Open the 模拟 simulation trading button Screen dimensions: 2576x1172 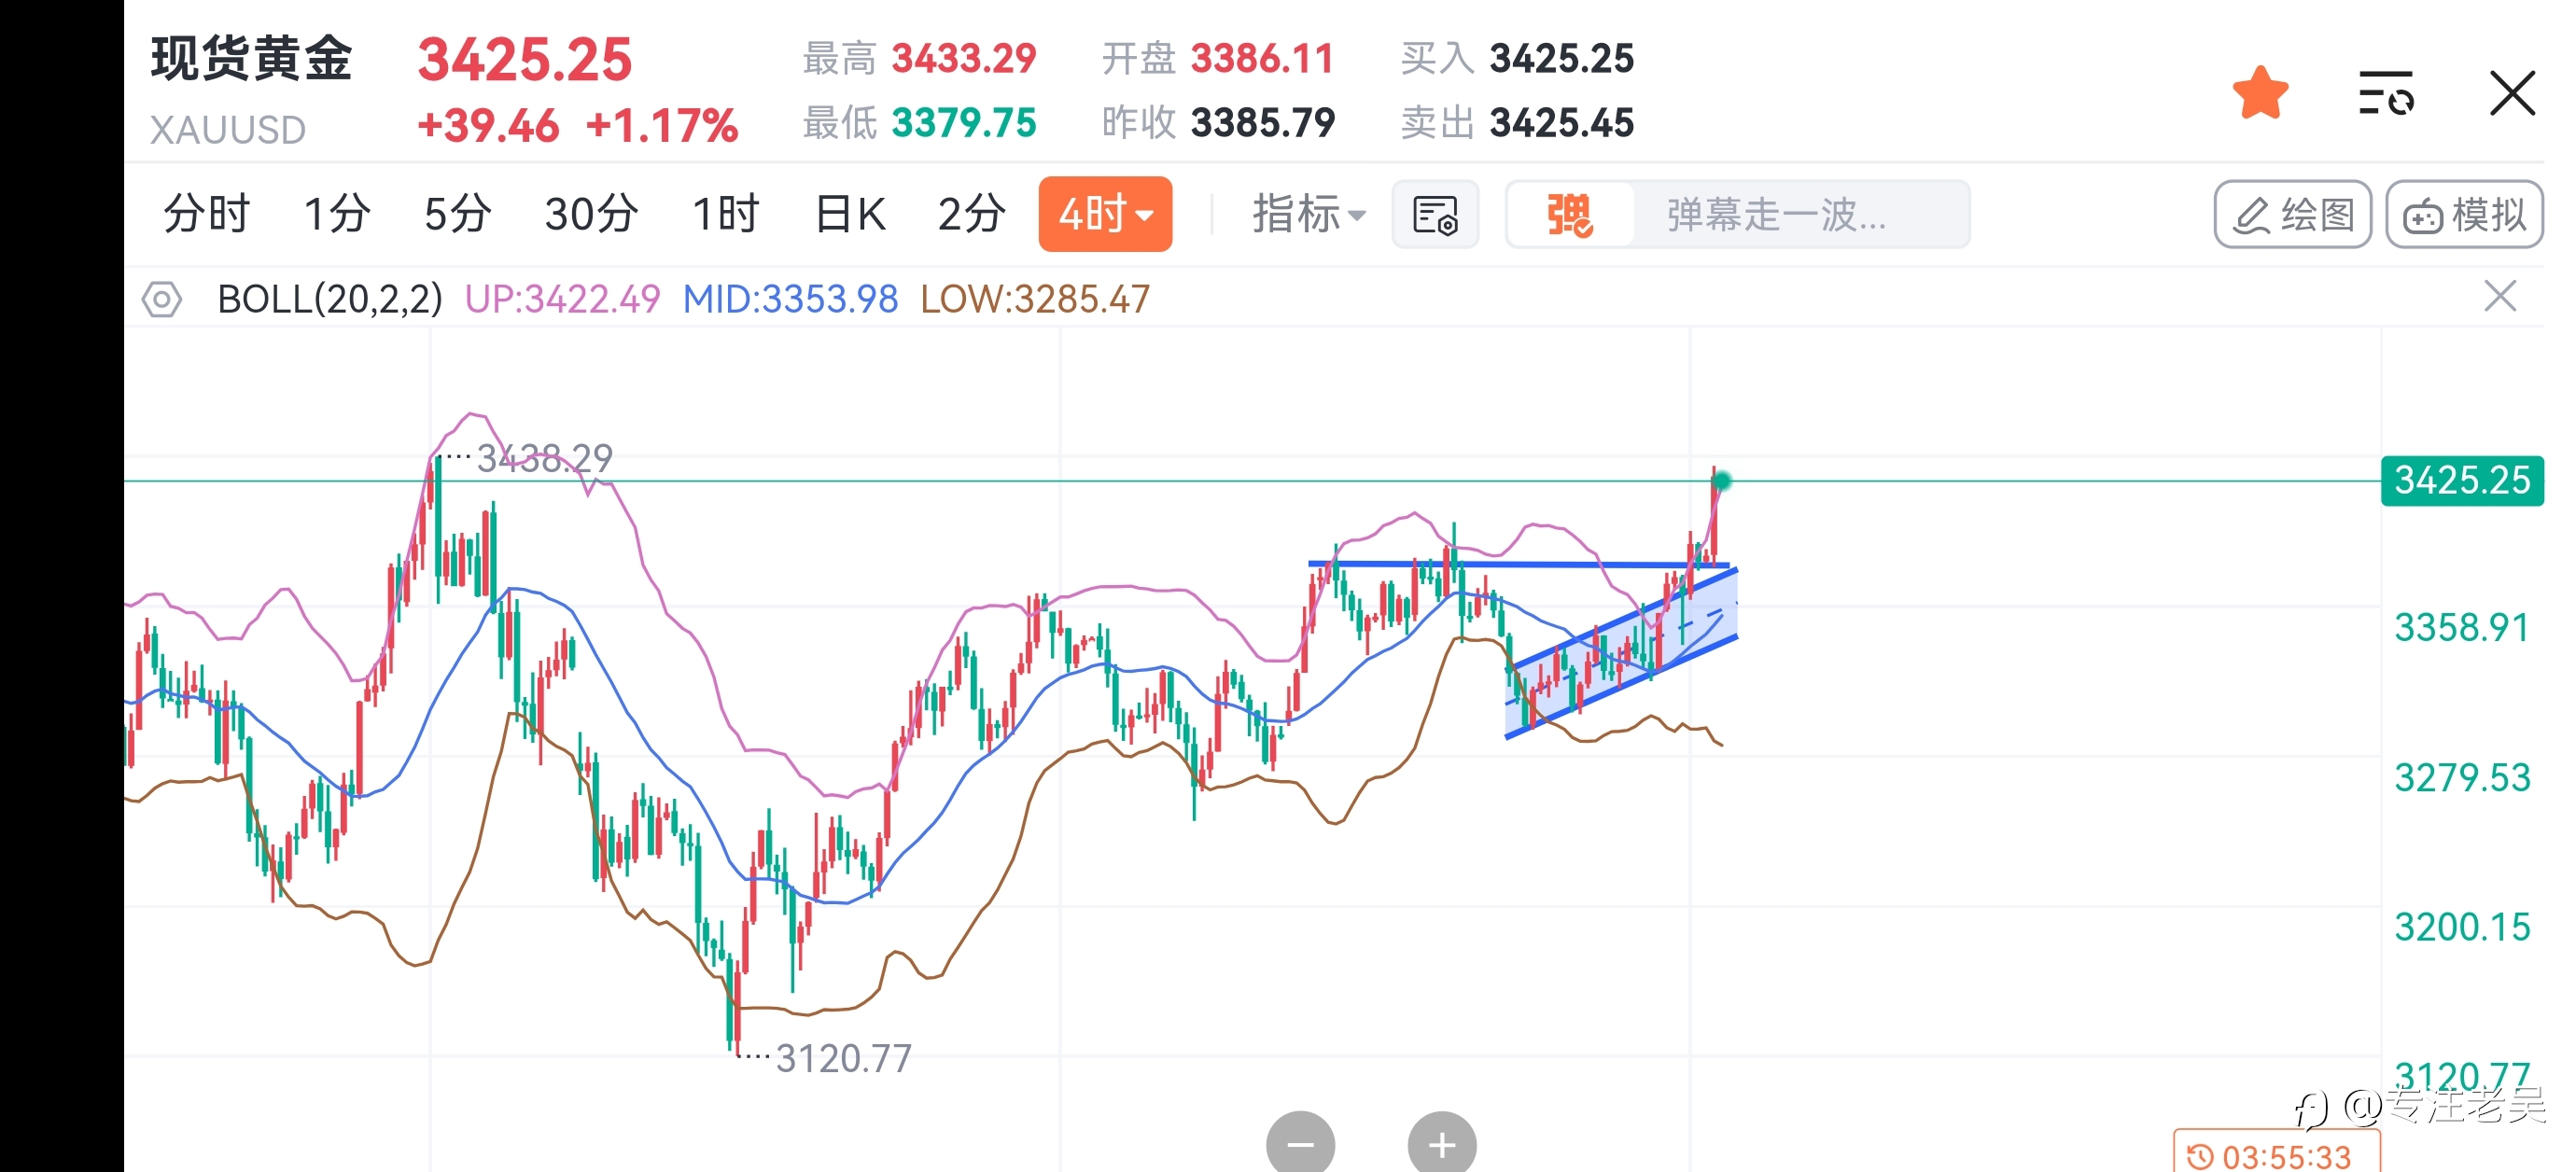(x=2465, y=214)
